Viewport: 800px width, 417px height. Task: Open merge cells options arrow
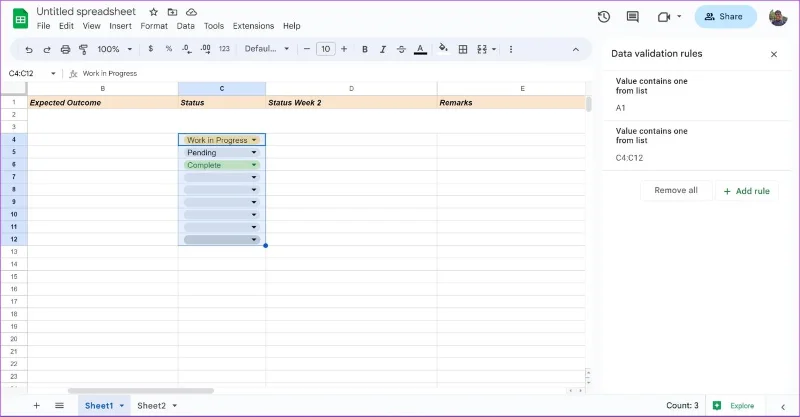point(494,49)
